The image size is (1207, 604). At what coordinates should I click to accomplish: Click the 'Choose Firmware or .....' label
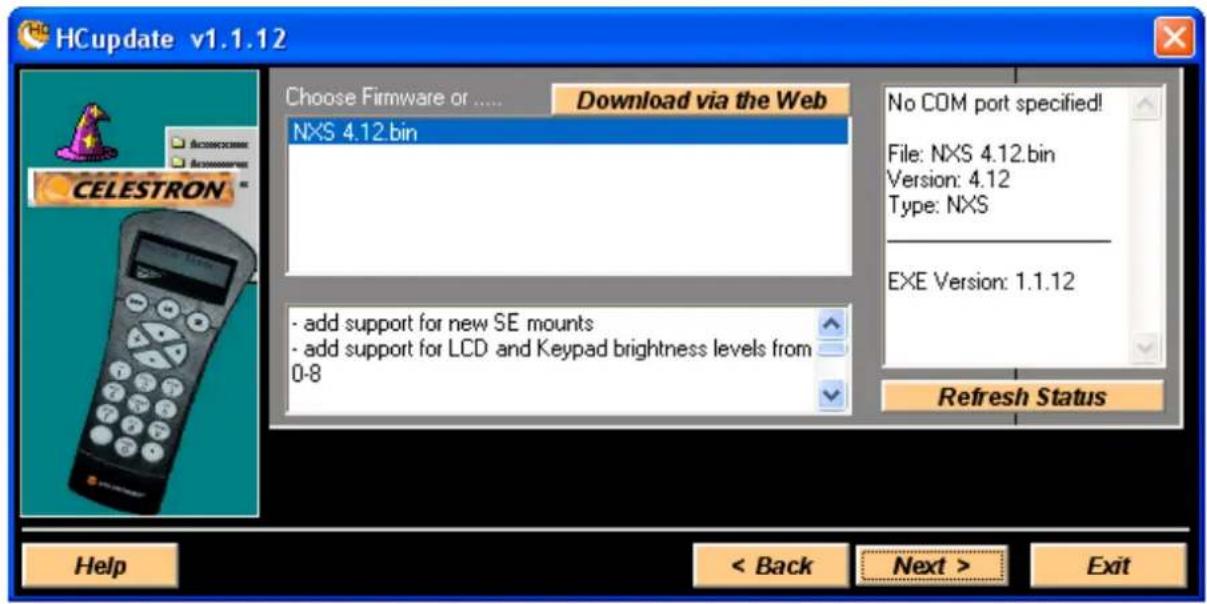pos(394,98)
